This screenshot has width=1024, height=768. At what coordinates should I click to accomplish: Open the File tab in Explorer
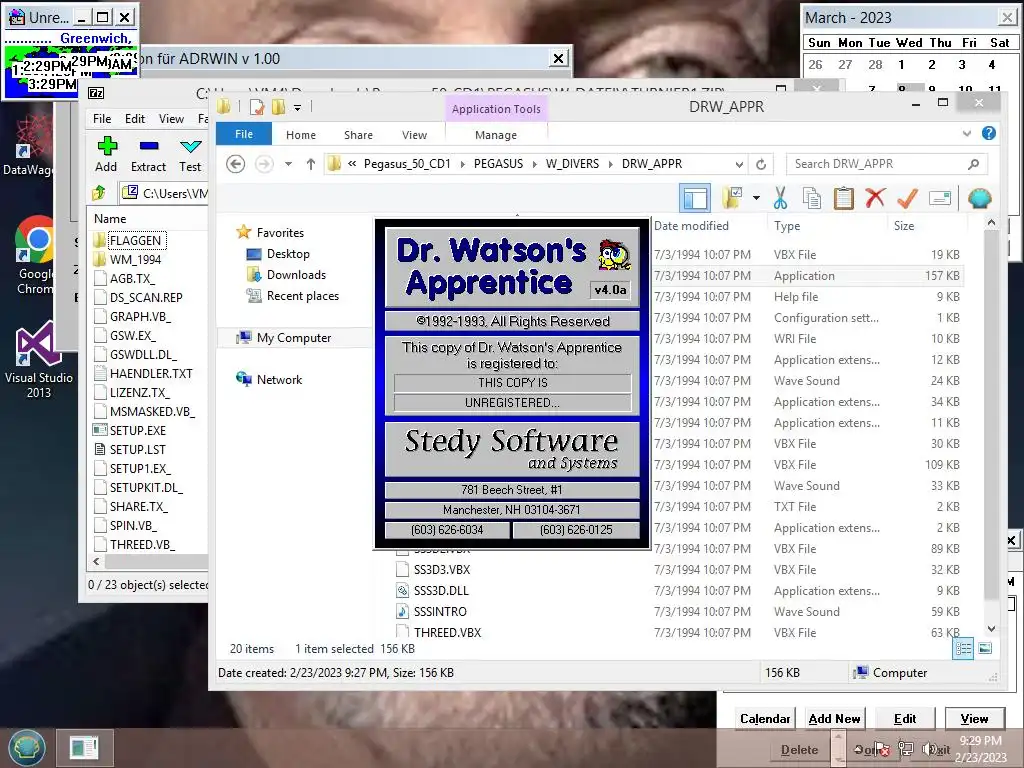[244, 134]
